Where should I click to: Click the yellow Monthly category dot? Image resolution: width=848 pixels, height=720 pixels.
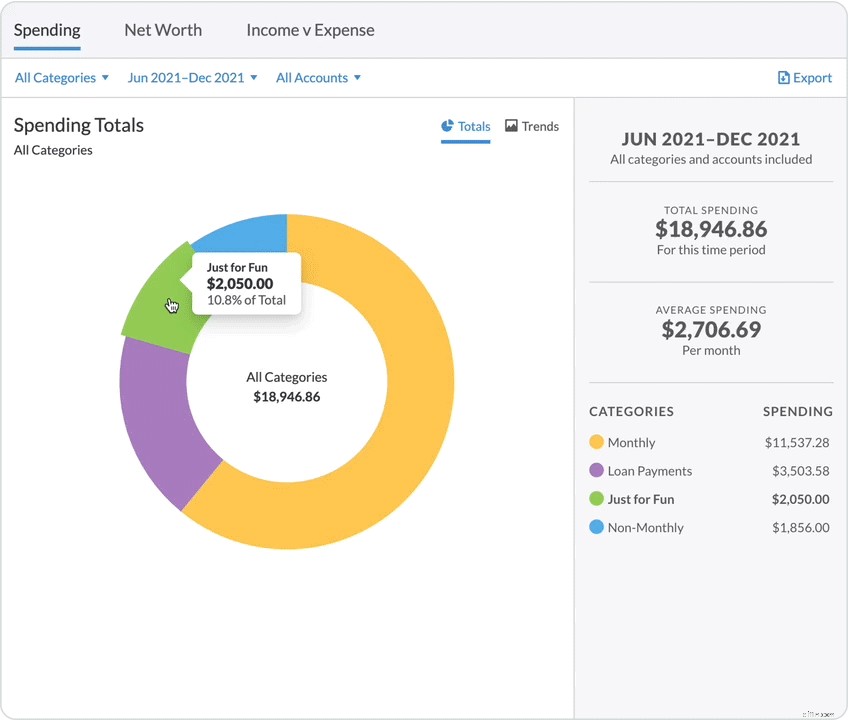point(594,442)
